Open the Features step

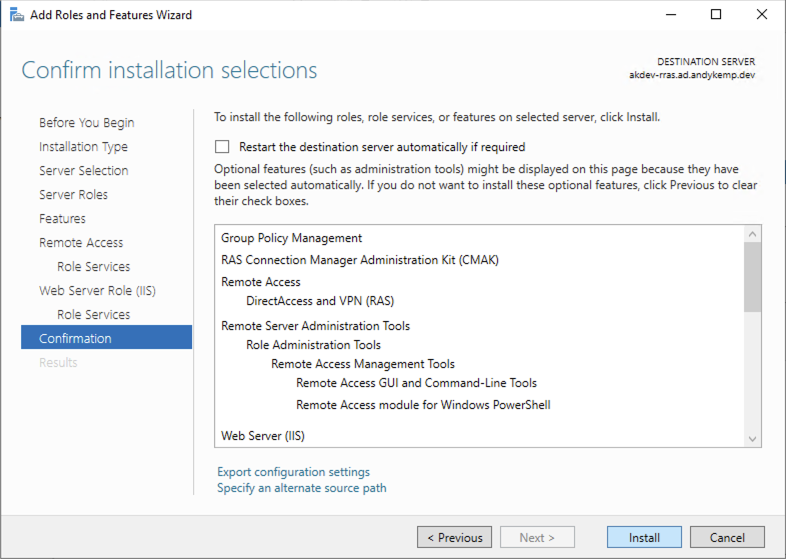[62, 219]
